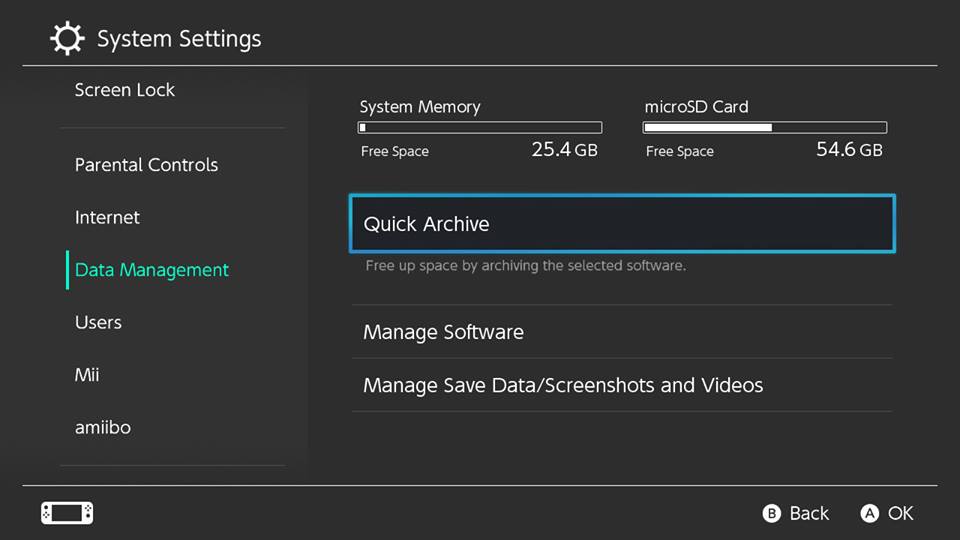
Task: Click the Switch console controller icon
Action: coord(67,513)
